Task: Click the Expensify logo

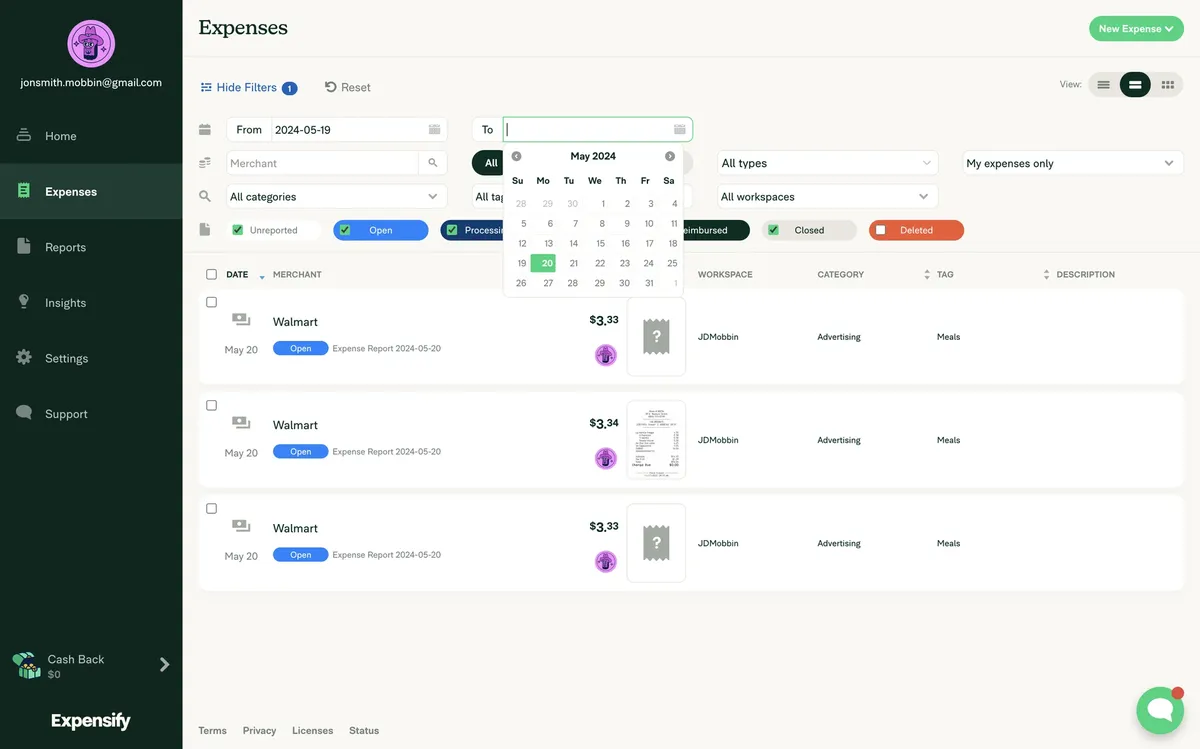Action: pyautogui.click(x=91, y=721)
